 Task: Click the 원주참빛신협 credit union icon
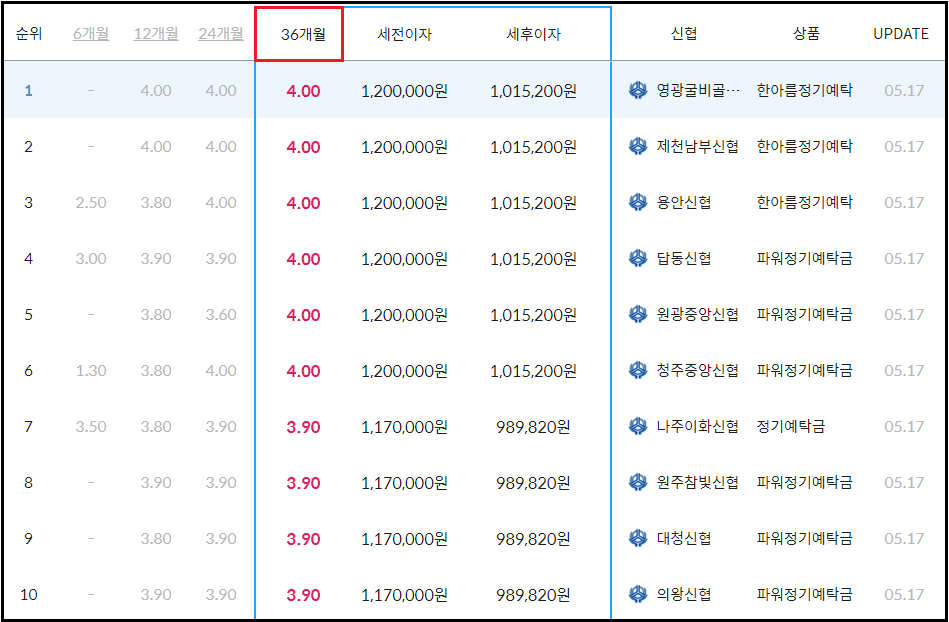point(636,483)
